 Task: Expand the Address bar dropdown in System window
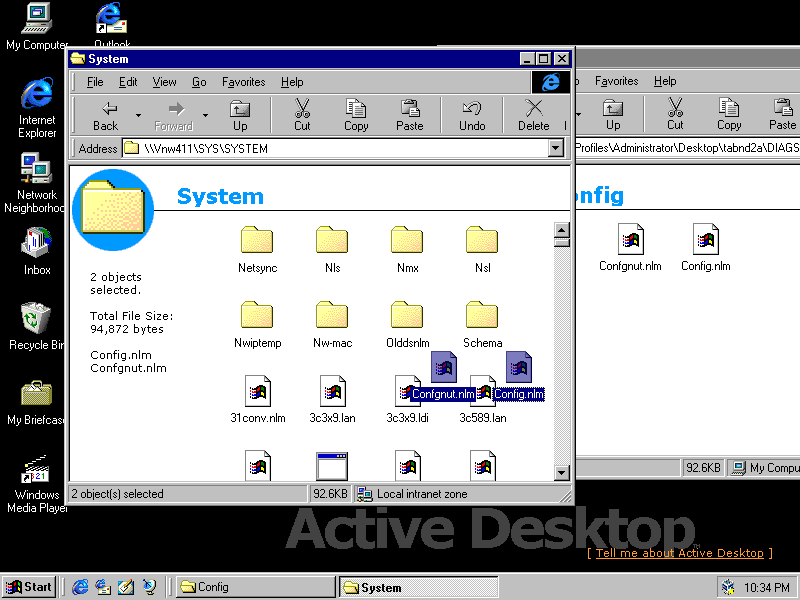click(x=556, y=148)
